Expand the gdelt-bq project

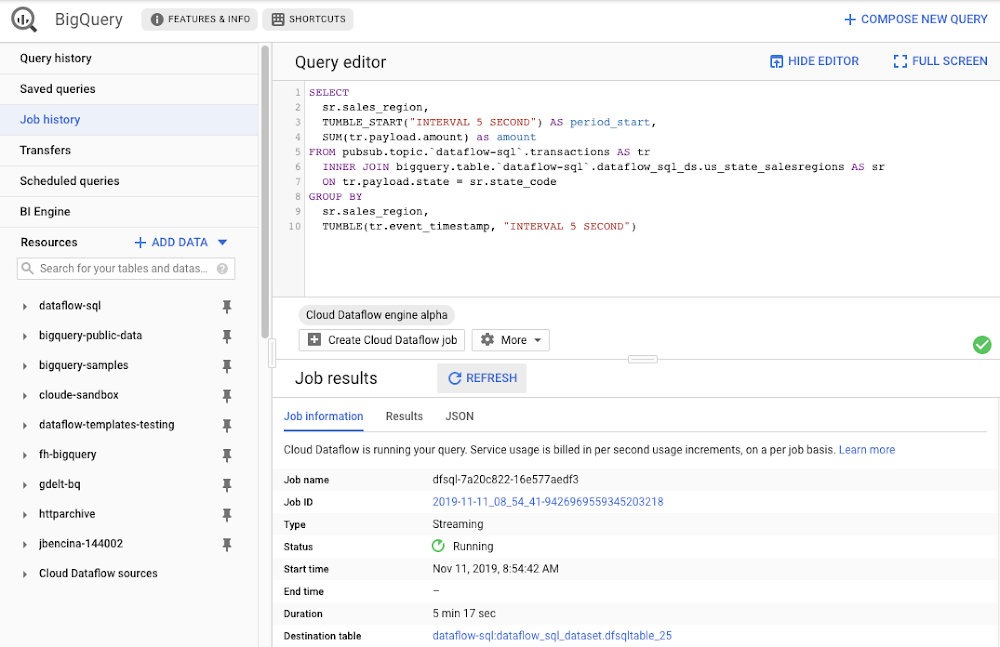tap(25, 485)
